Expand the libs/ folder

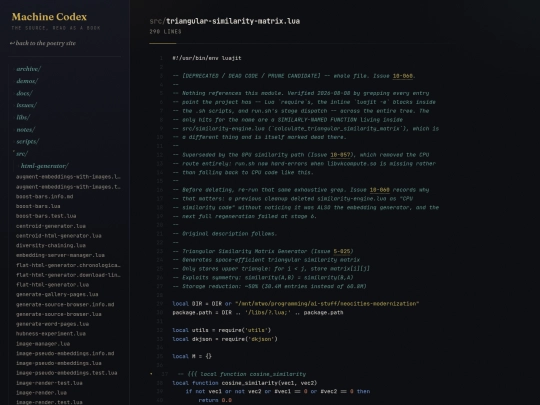pos(23,117)
